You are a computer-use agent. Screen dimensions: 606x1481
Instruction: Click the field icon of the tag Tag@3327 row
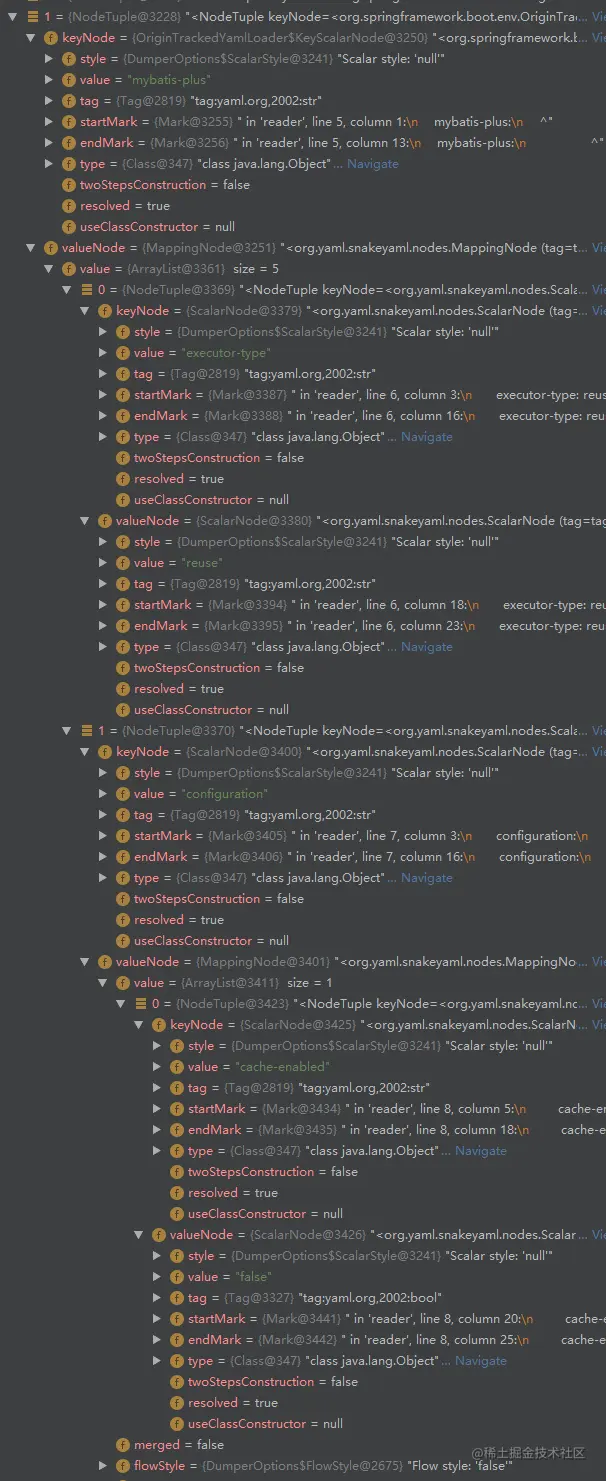177,1298
